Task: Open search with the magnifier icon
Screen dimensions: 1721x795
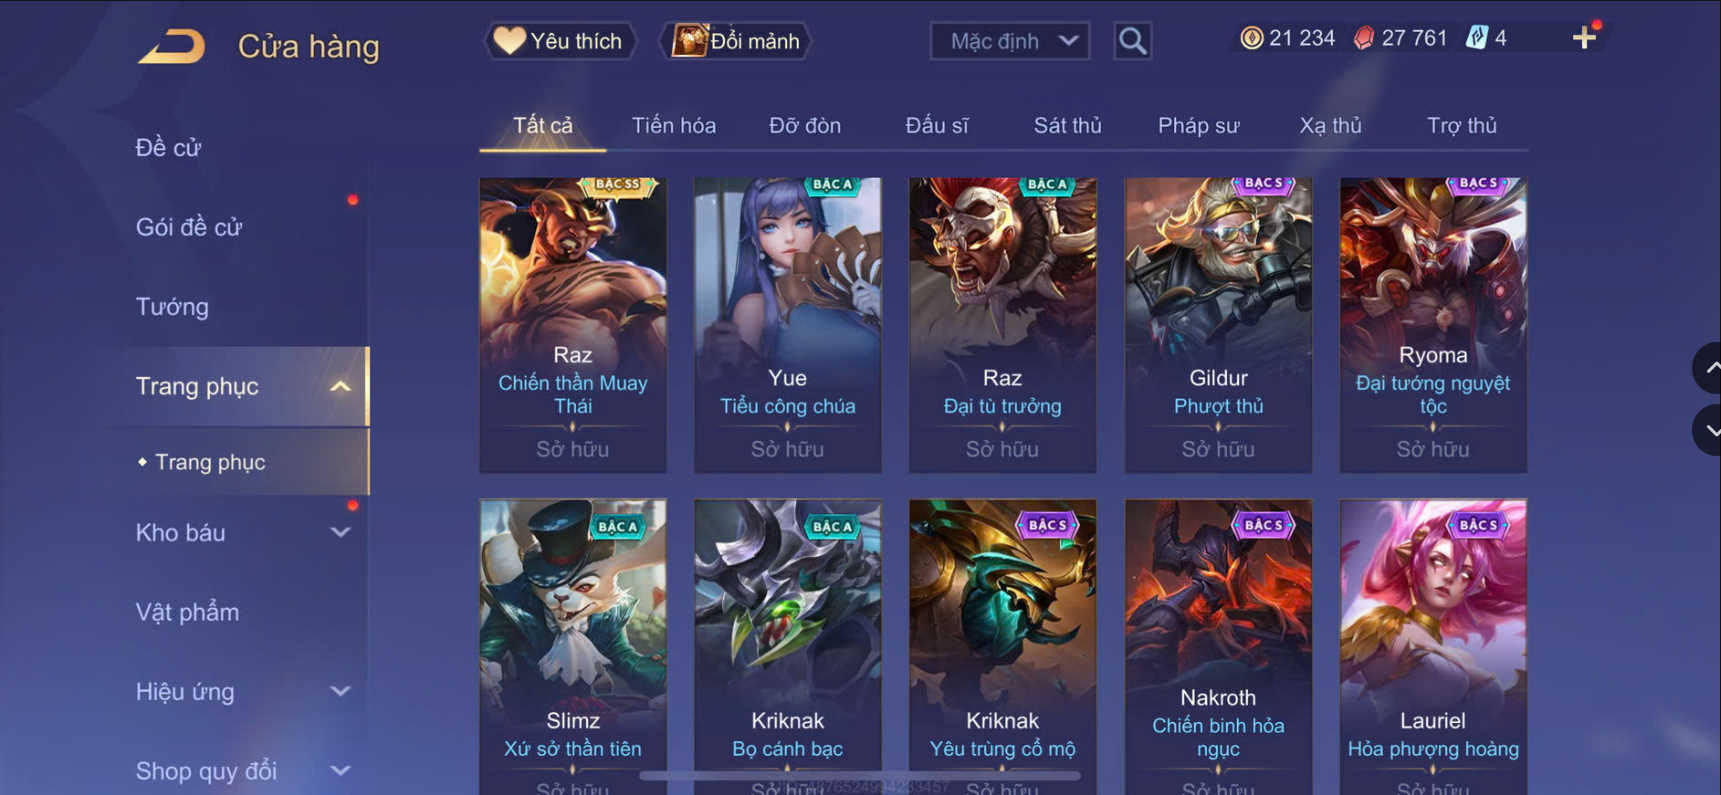Action: pyautogui.click(x=1132, y=41)
